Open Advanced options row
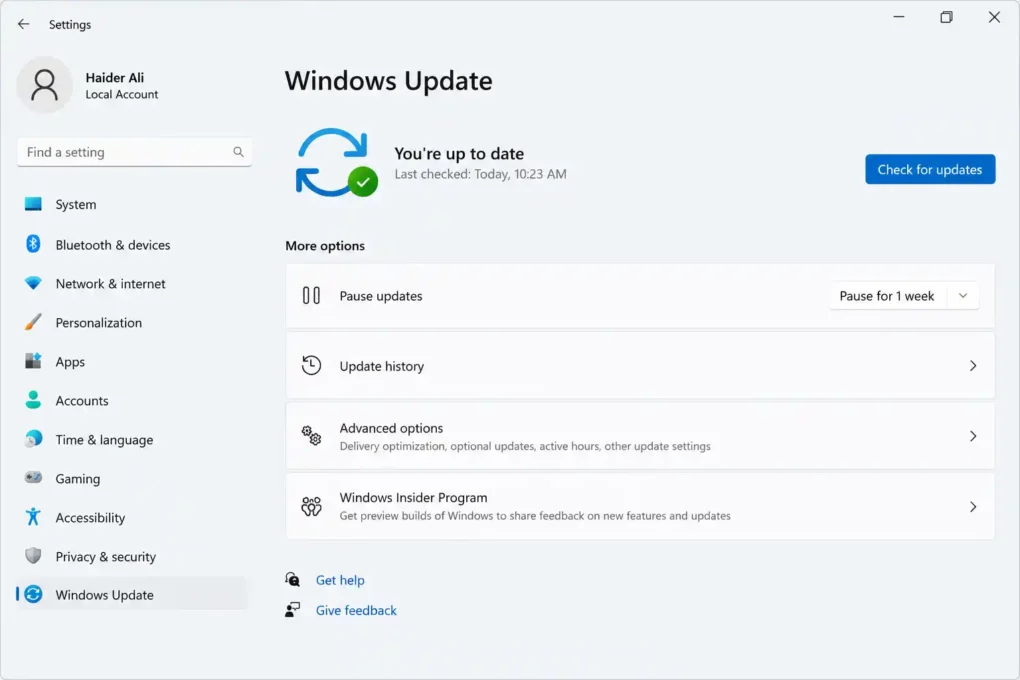The height and width of the screenshot is (680, 1020). tap(640, 436)
